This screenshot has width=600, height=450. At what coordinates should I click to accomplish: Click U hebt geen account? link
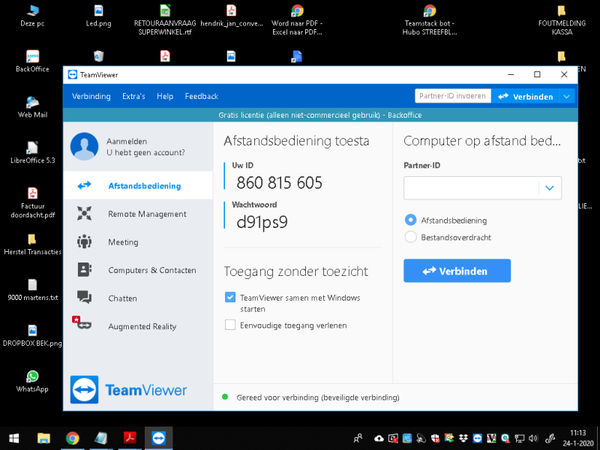tap(145, 152)
